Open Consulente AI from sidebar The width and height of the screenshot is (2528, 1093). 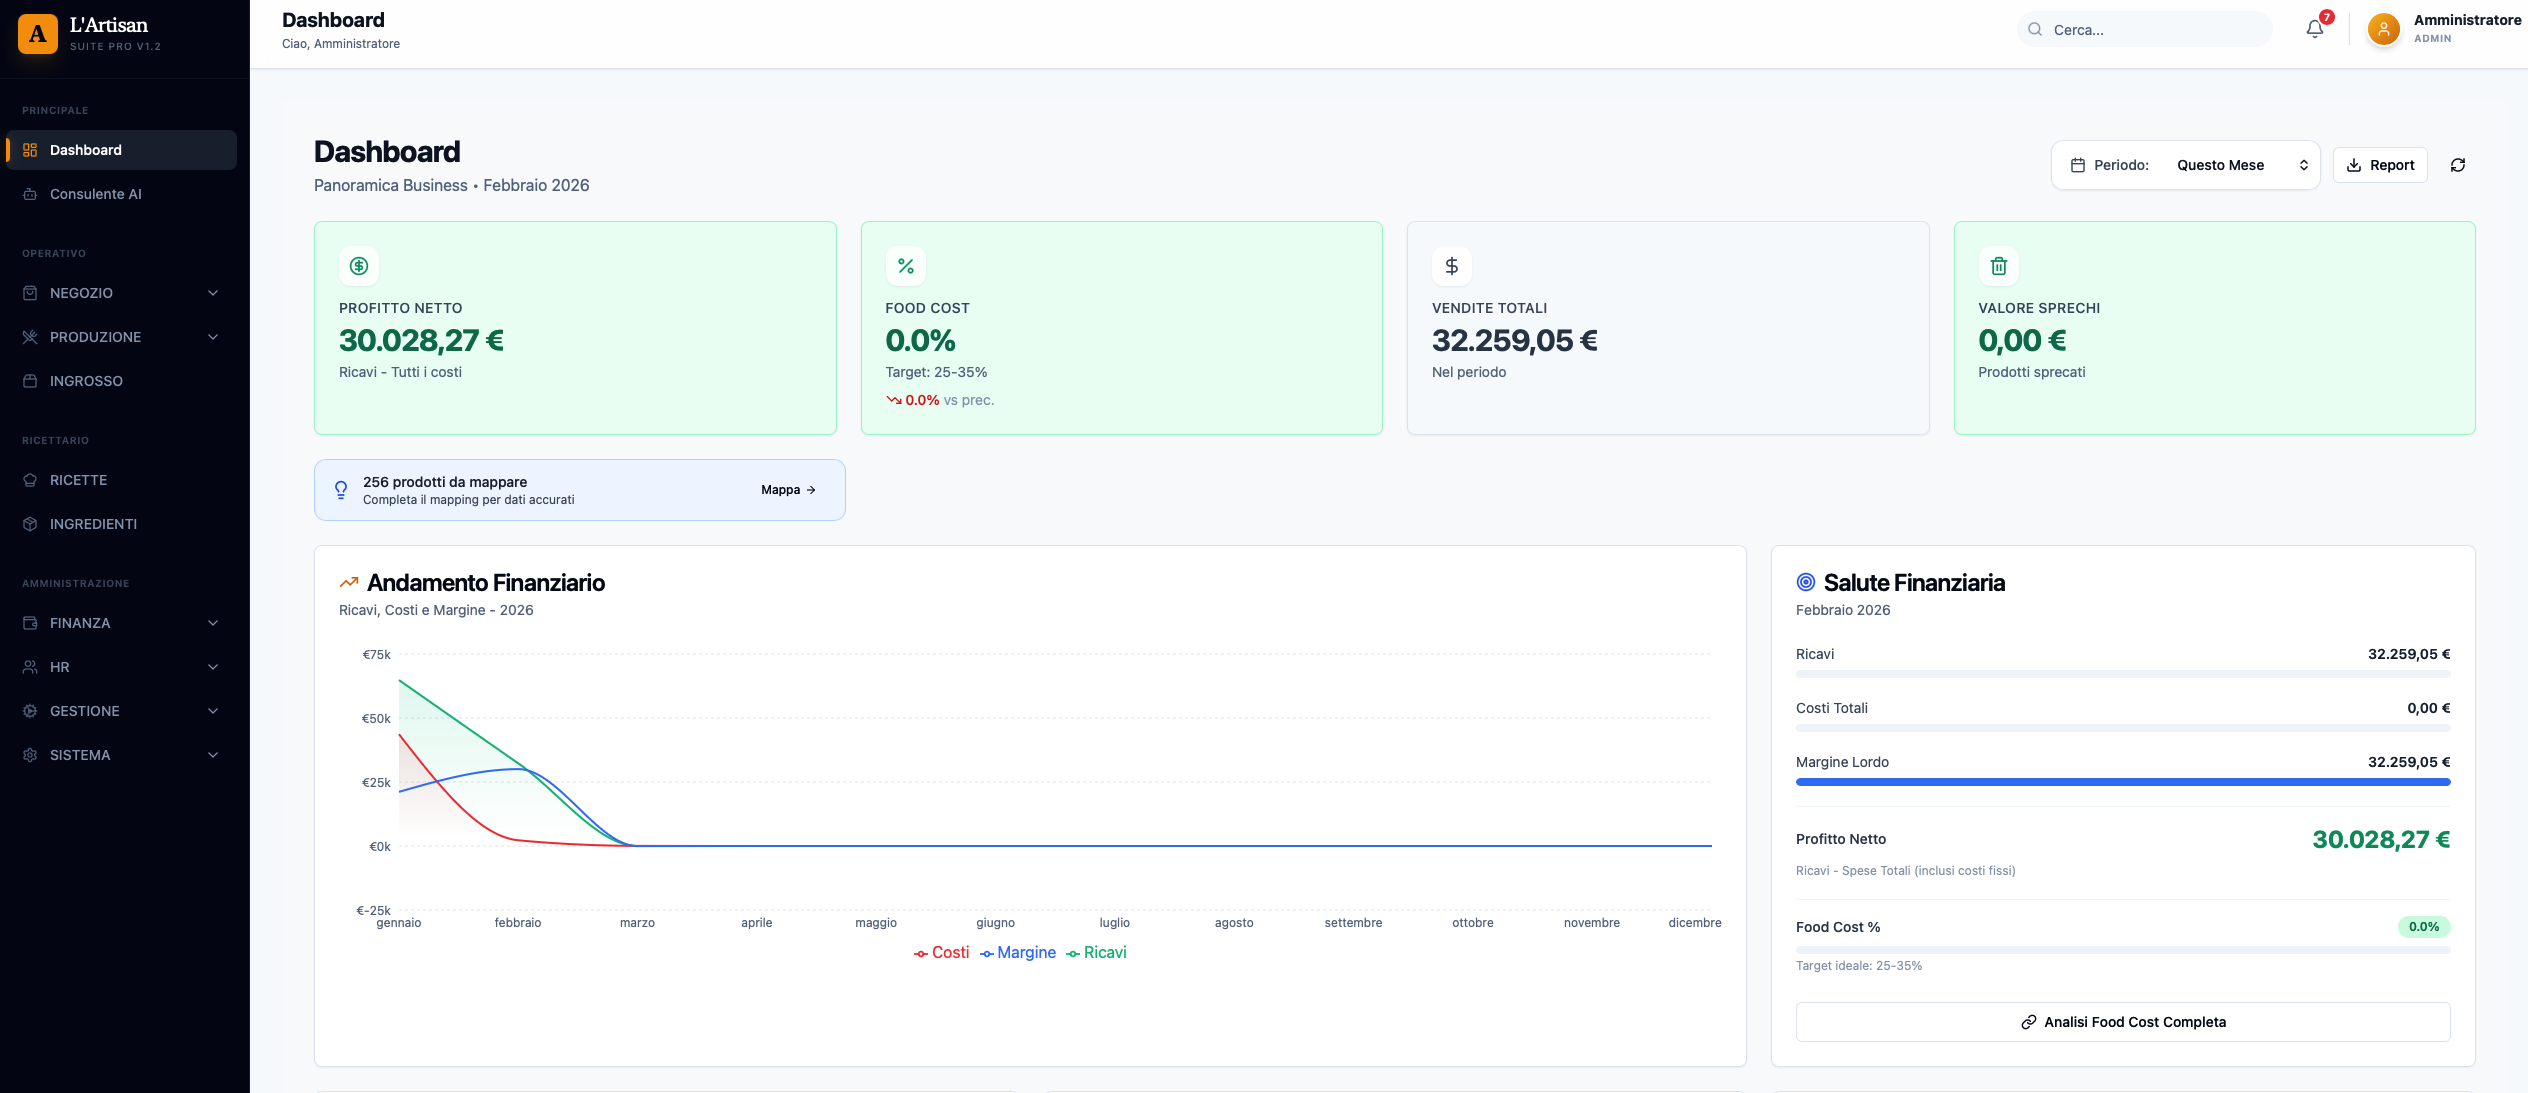96,194
